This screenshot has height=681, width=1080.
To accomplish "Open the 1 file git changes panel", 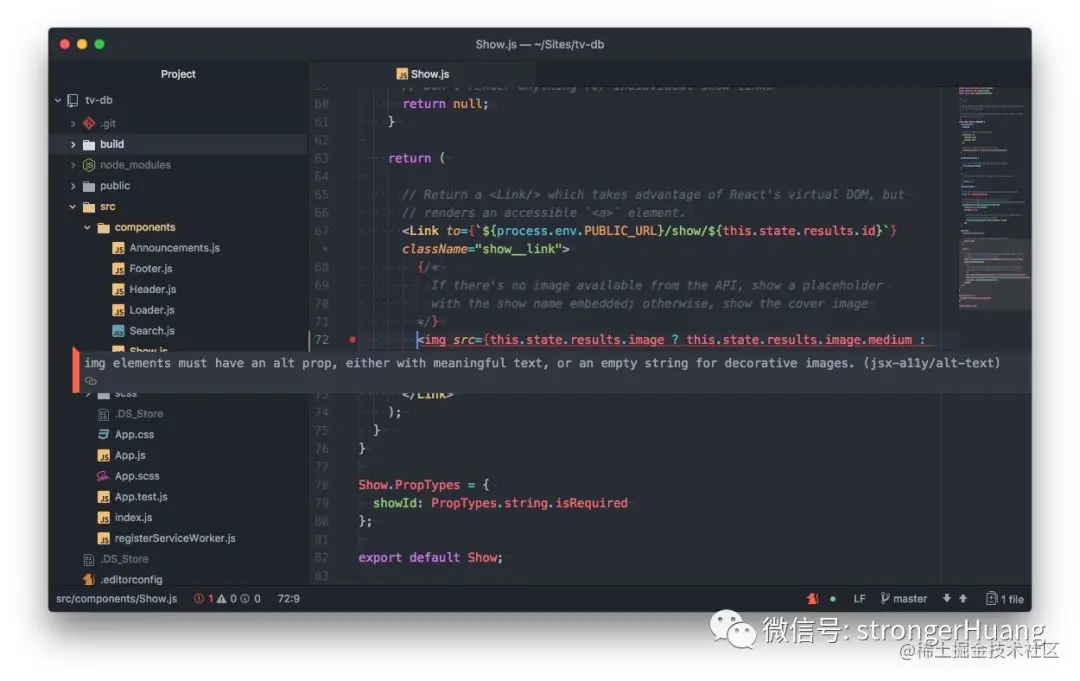I will pos(1005,598).
